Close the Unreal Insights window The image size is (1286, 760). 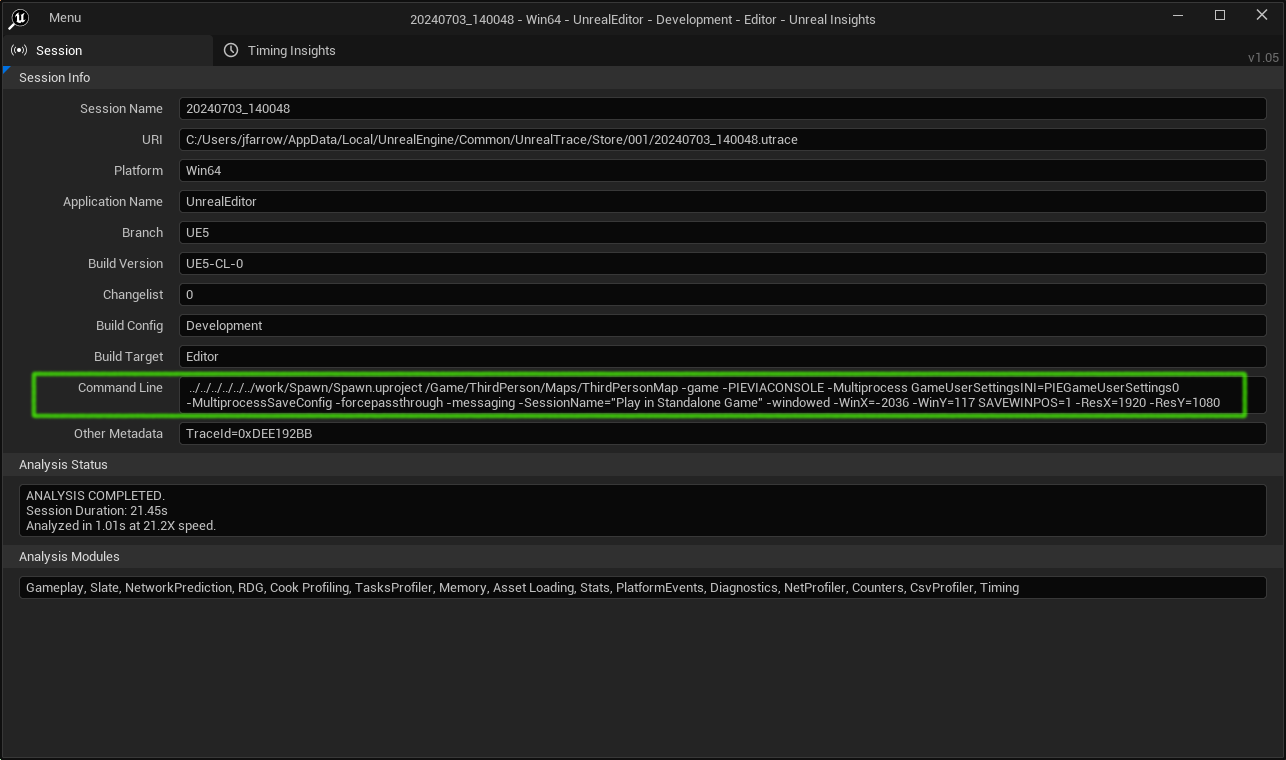coord(1262,16)
